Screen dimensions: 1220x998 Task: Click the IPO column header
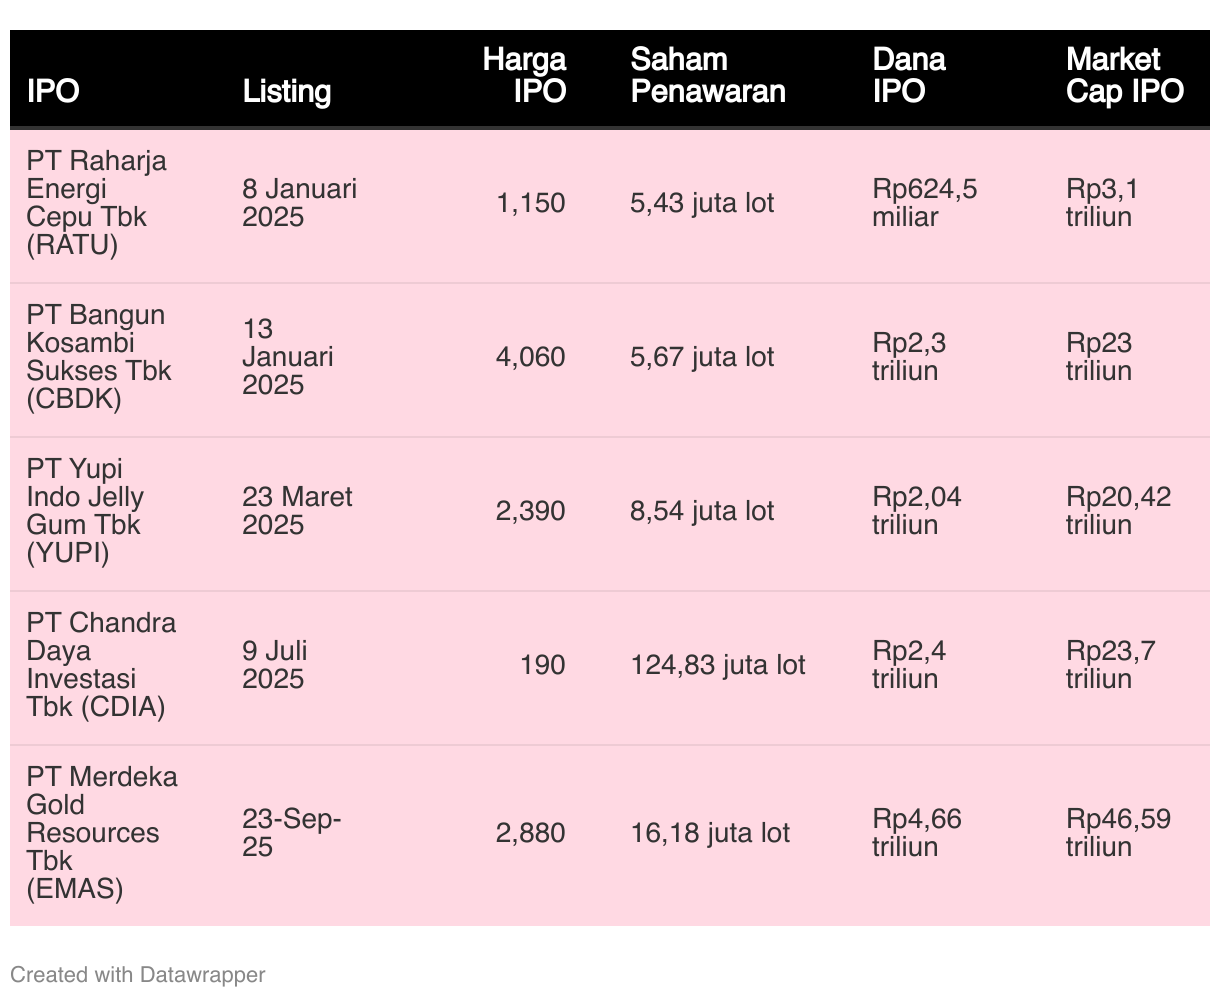pos(53,91)
